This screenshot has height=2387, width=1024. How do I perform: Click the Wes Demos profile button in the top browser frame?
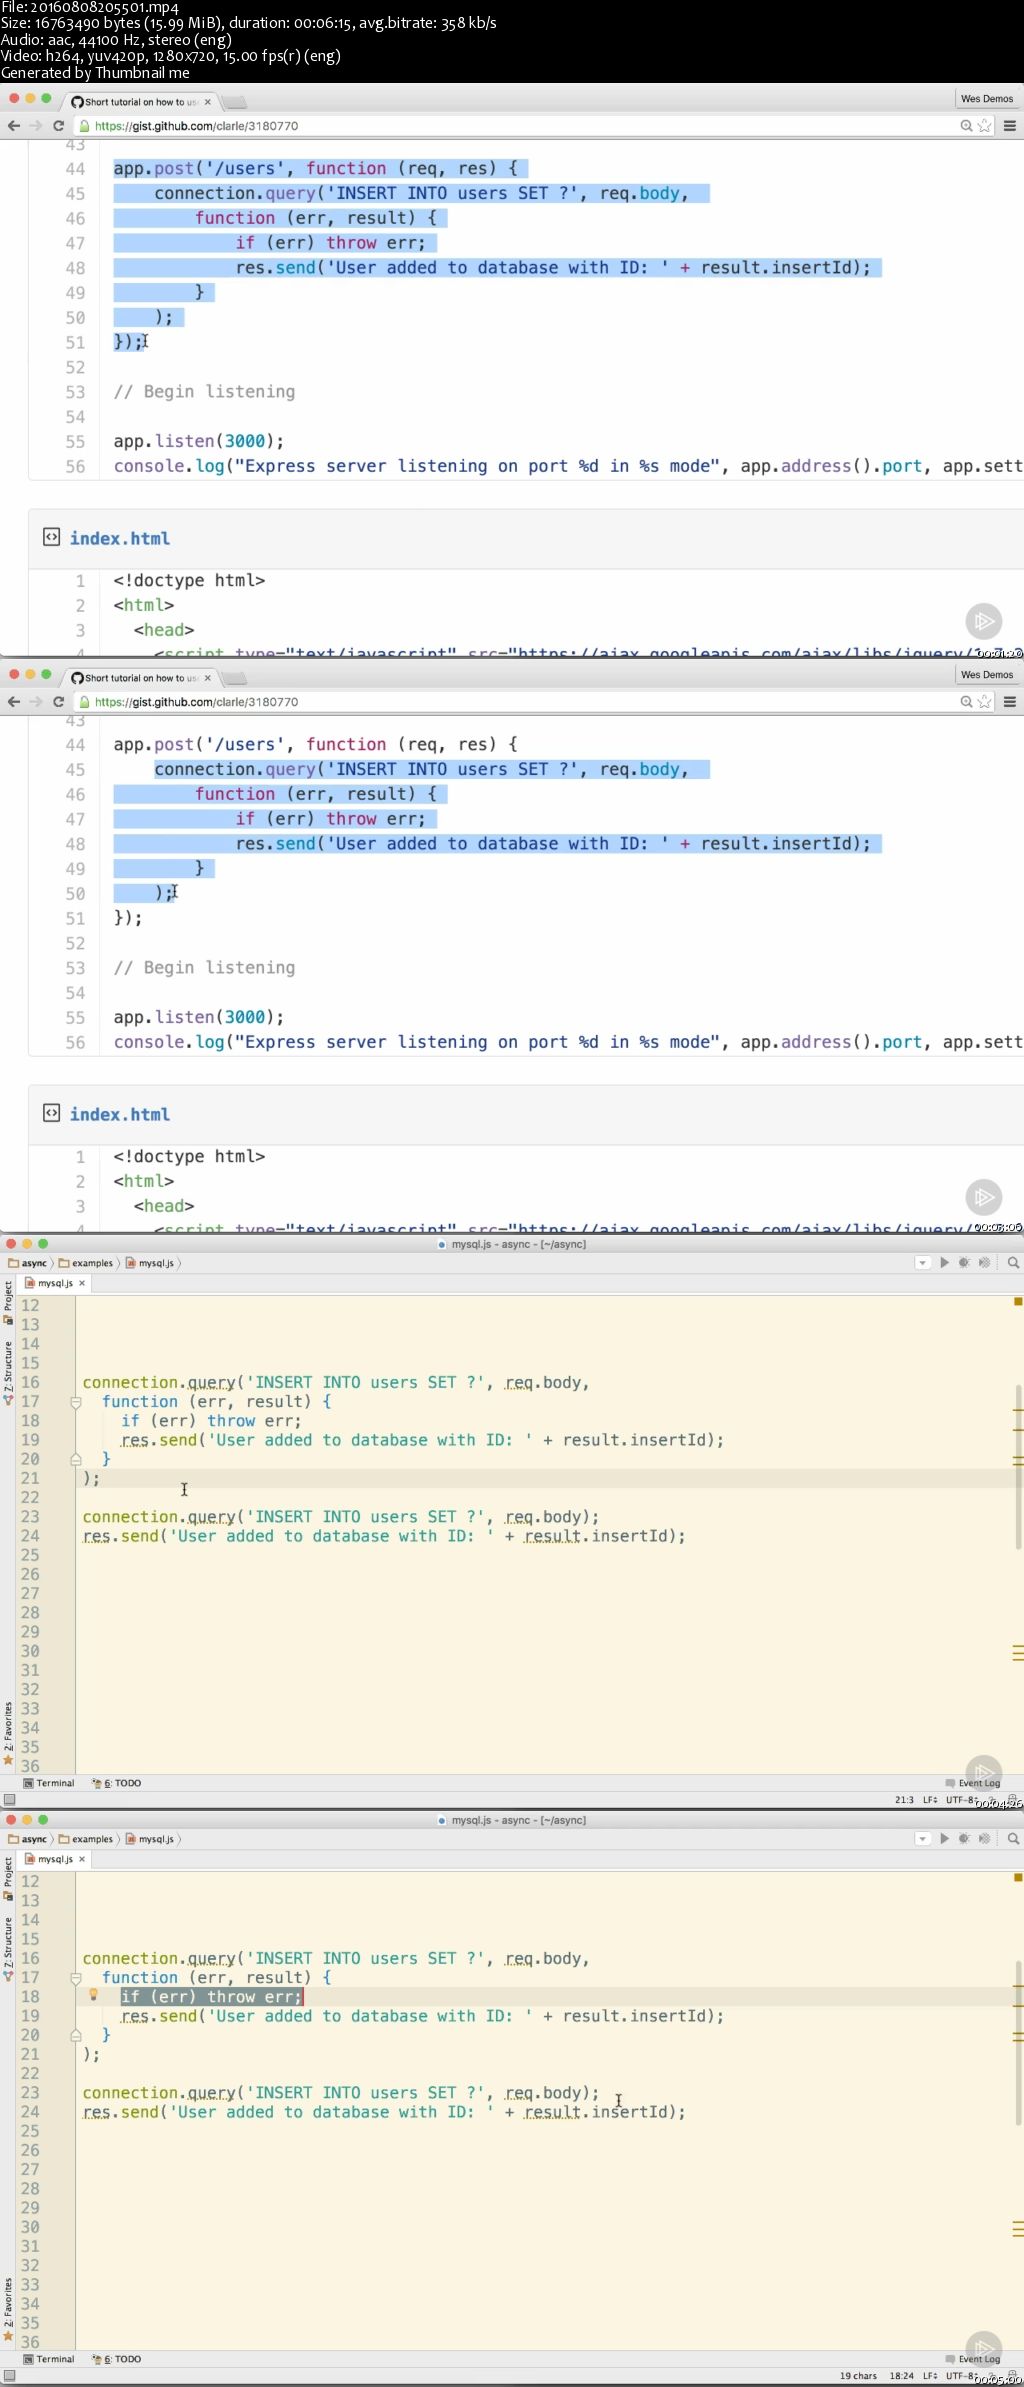987,99
